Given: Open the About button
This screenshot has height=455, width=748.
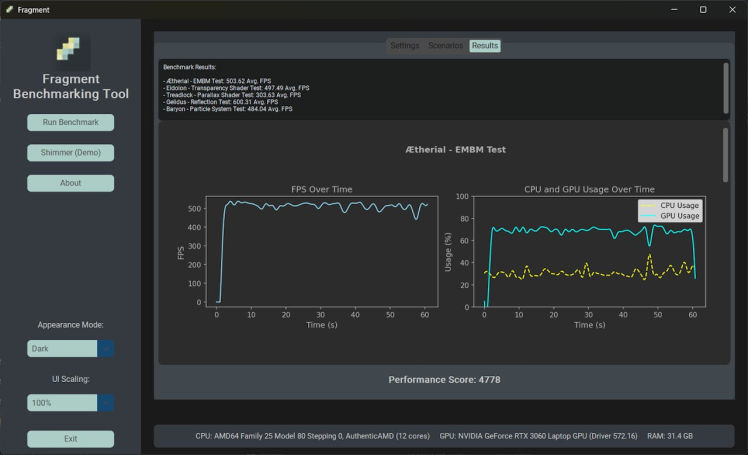Looking at the screenshot, I should point(70,183).
